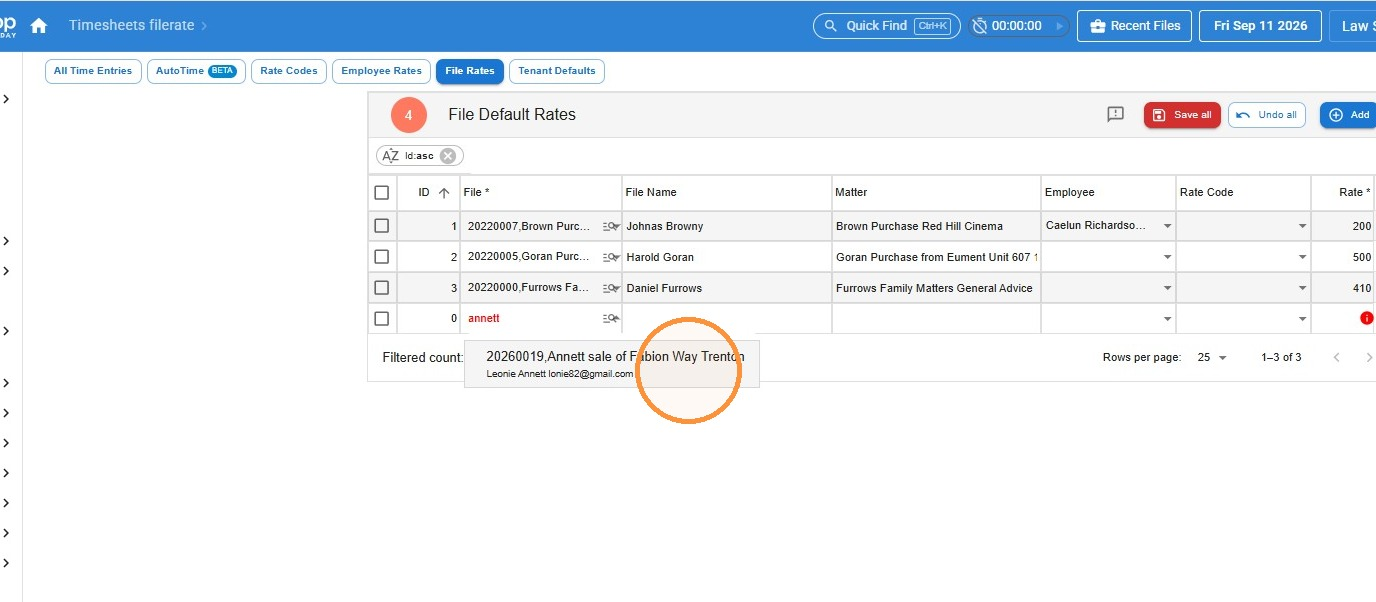Toggle the select-all header checkbox
Screen dimensions: 1376x602
coord(381,192)
